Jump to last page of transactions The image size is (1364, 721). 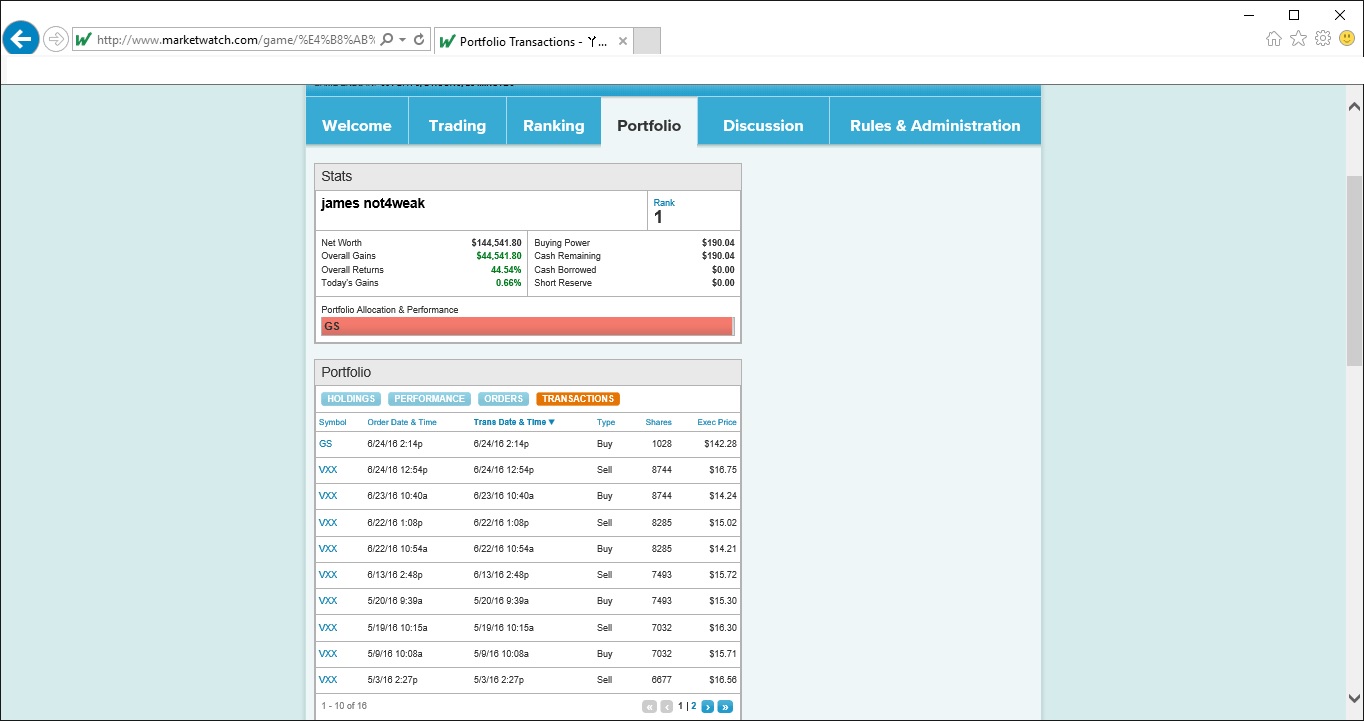[725, 707]
